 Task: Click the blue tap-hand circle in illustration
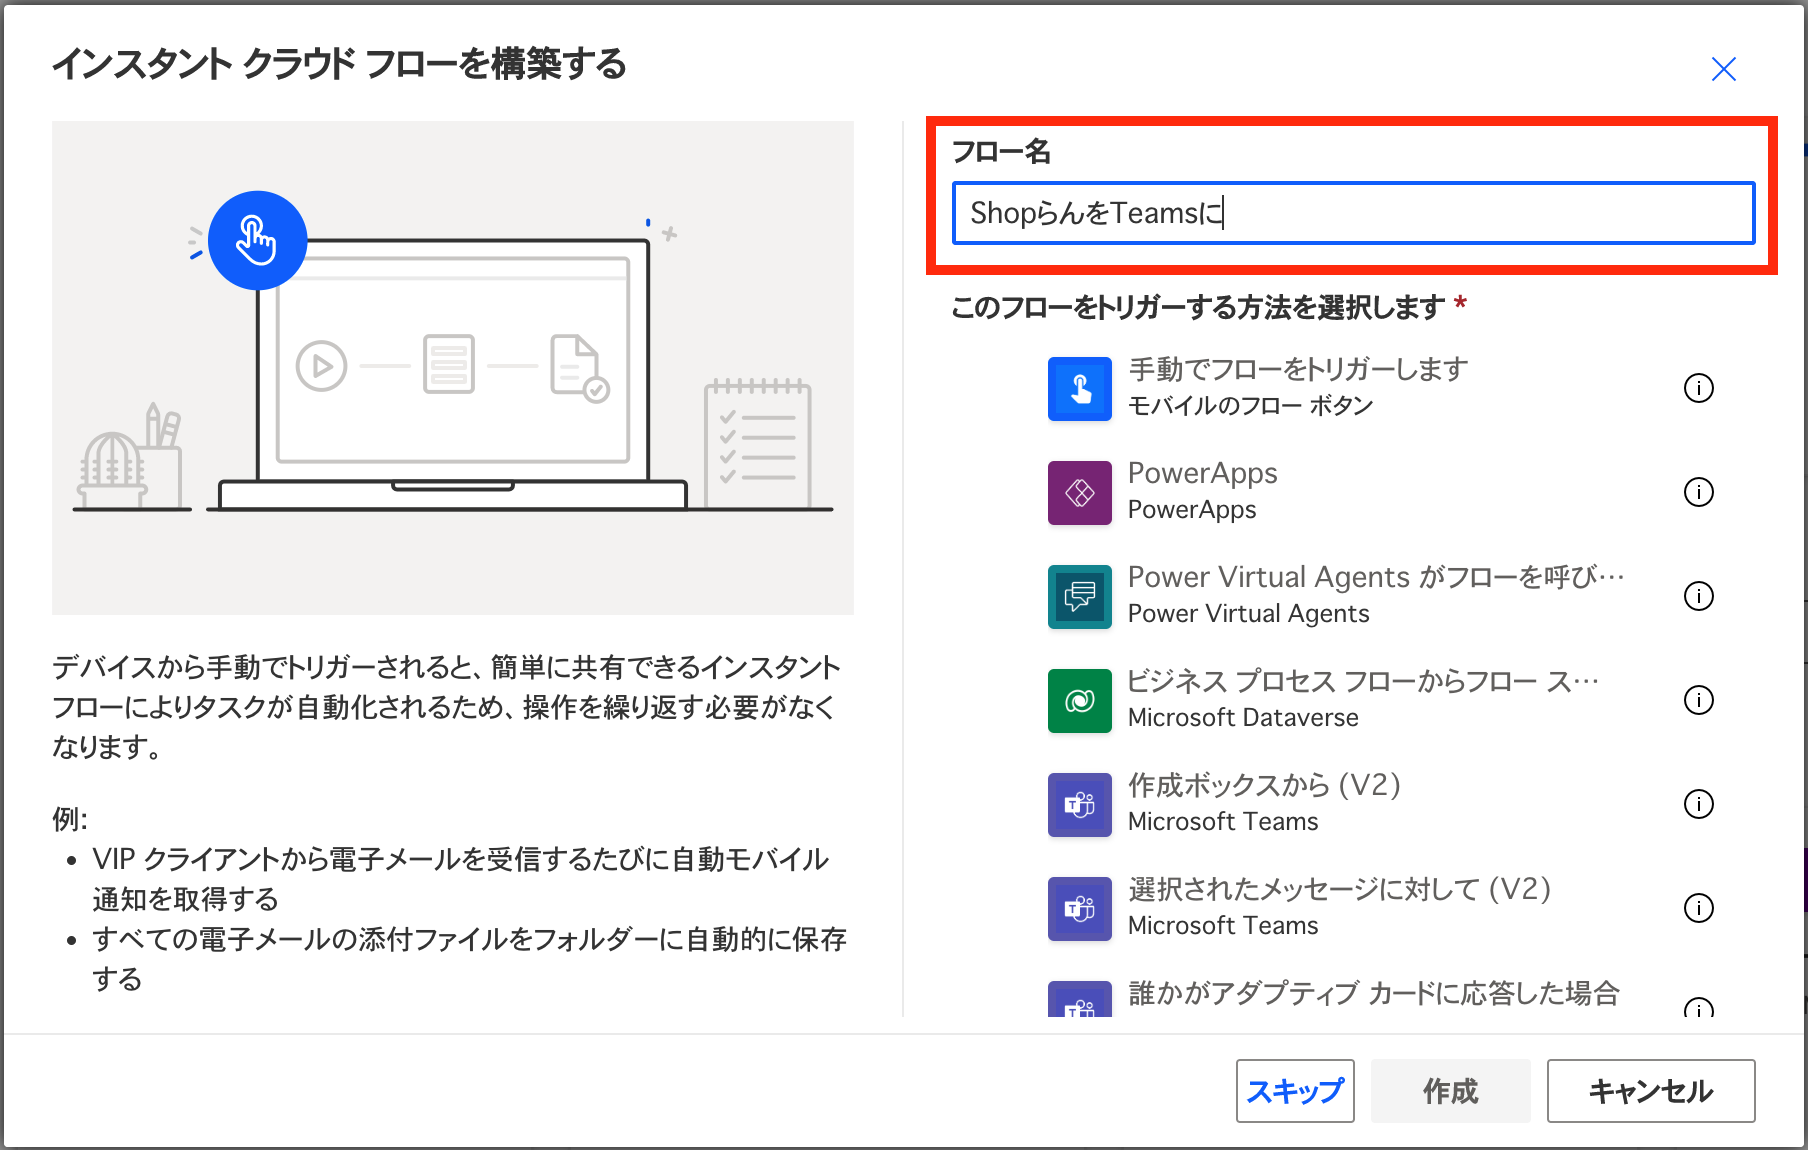258,240
